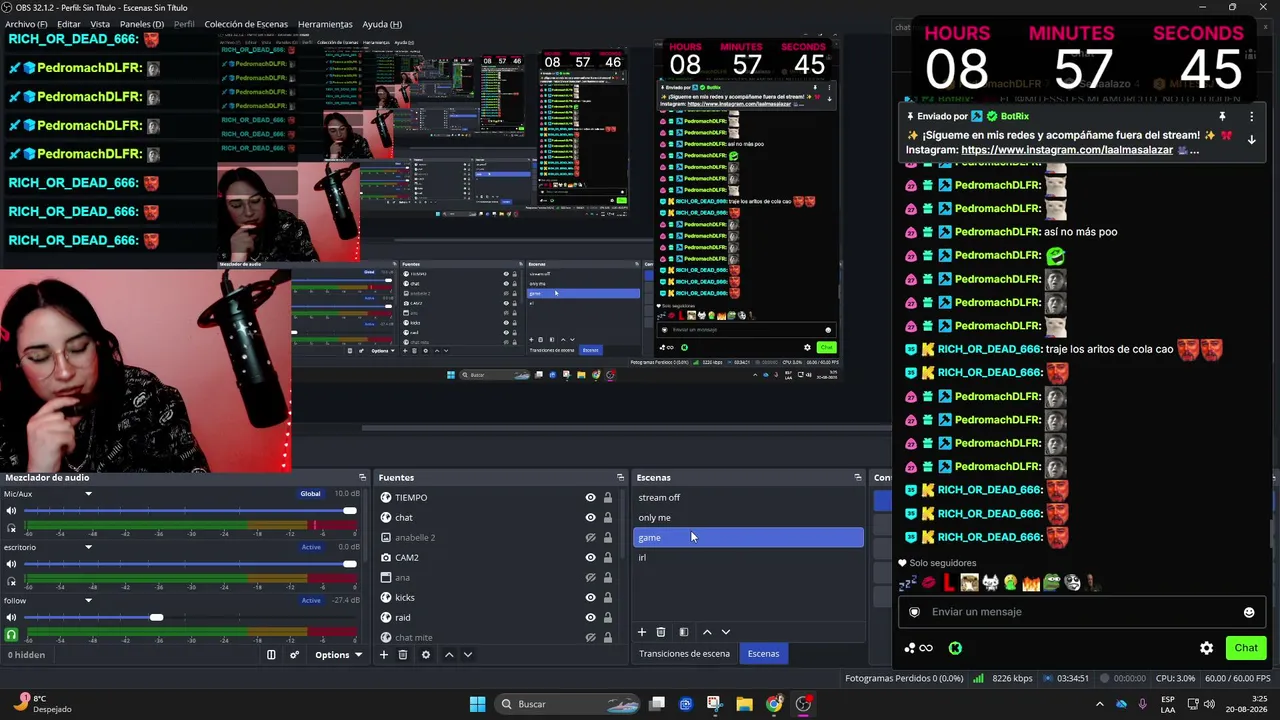Toggle escritorio audio monitoring icon
Image resolution: width=1280 pixels, height=720 pixels.
point(12,581)
